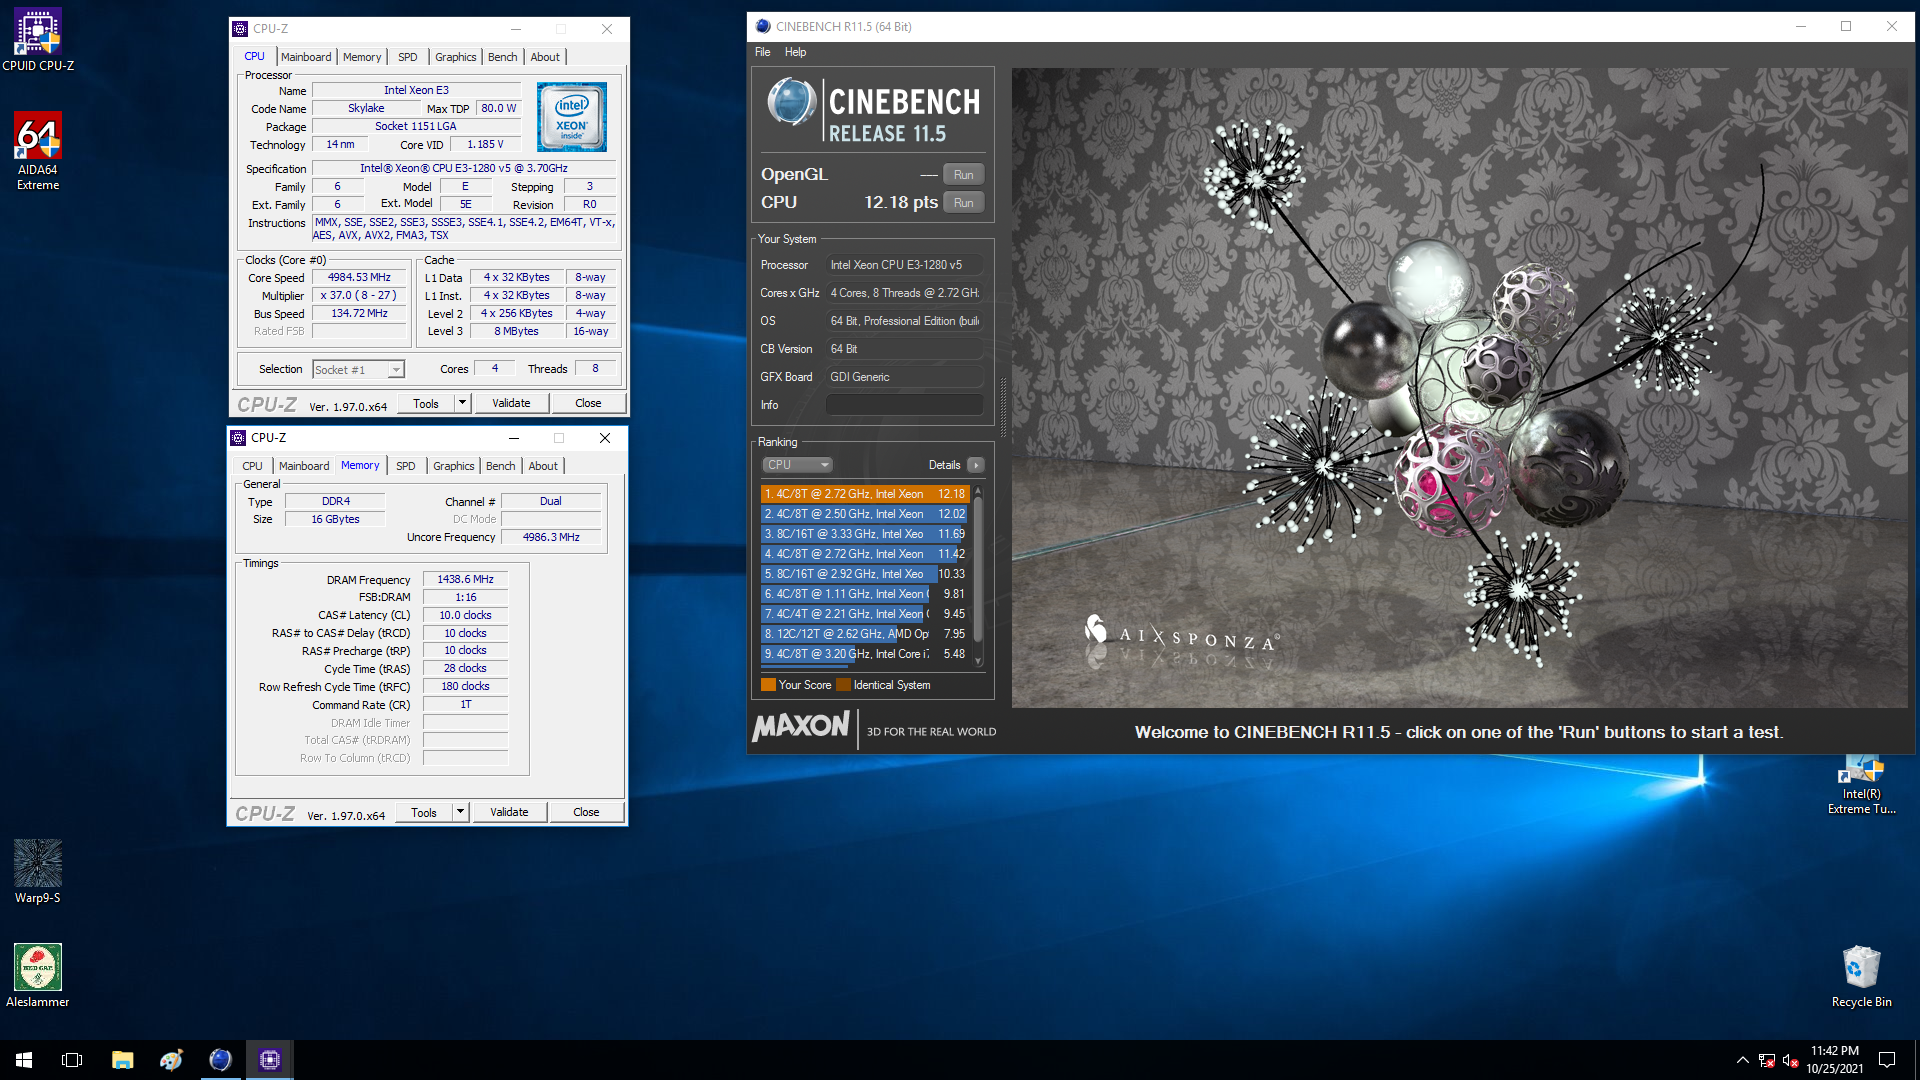This screenshot has height=1080, width=1920.
Task: Click the taskbar clock showing 11:42 PM
Action: pyautogui.click(x=1834, y=1060)
